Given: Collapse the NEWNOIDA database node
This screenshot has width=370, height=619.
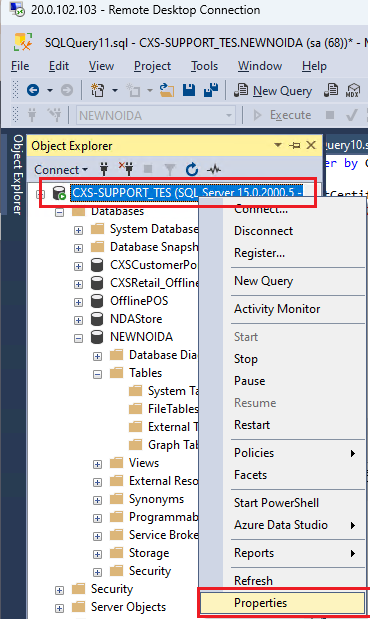Looking at the screenshot, I should pyautogui.click(x=79, y=338).
